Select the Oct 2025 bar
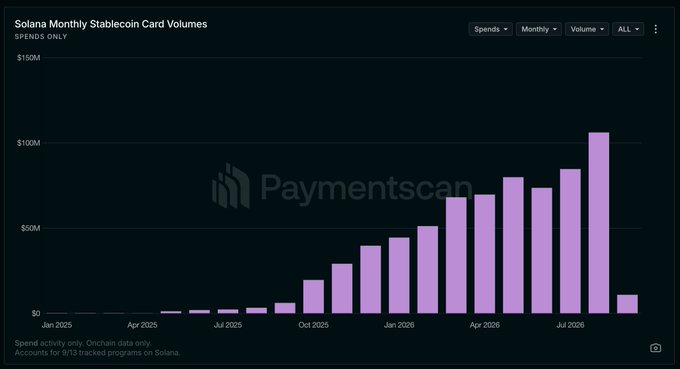 (314, 297)
